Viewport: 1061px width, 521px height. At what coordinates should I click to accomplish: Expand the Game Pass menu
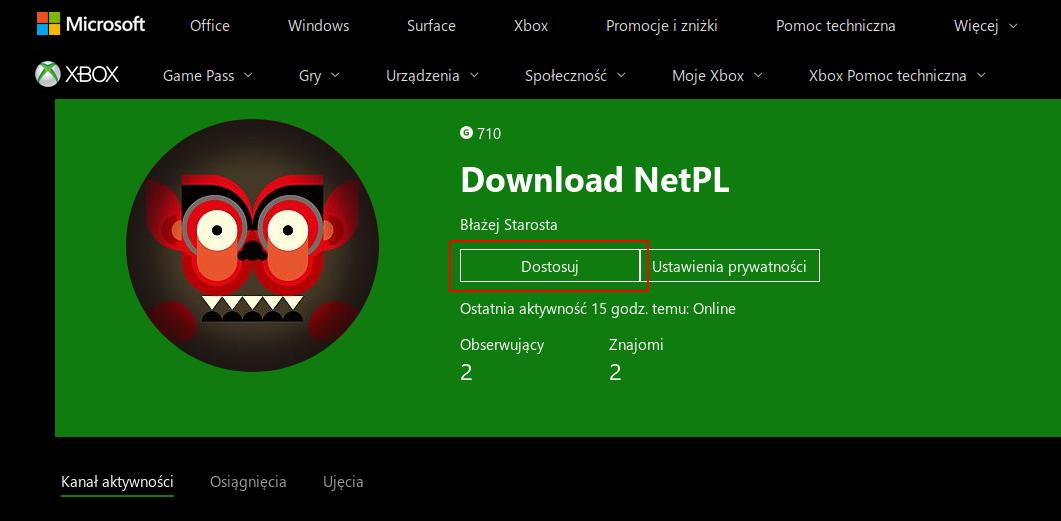[207, 76]
